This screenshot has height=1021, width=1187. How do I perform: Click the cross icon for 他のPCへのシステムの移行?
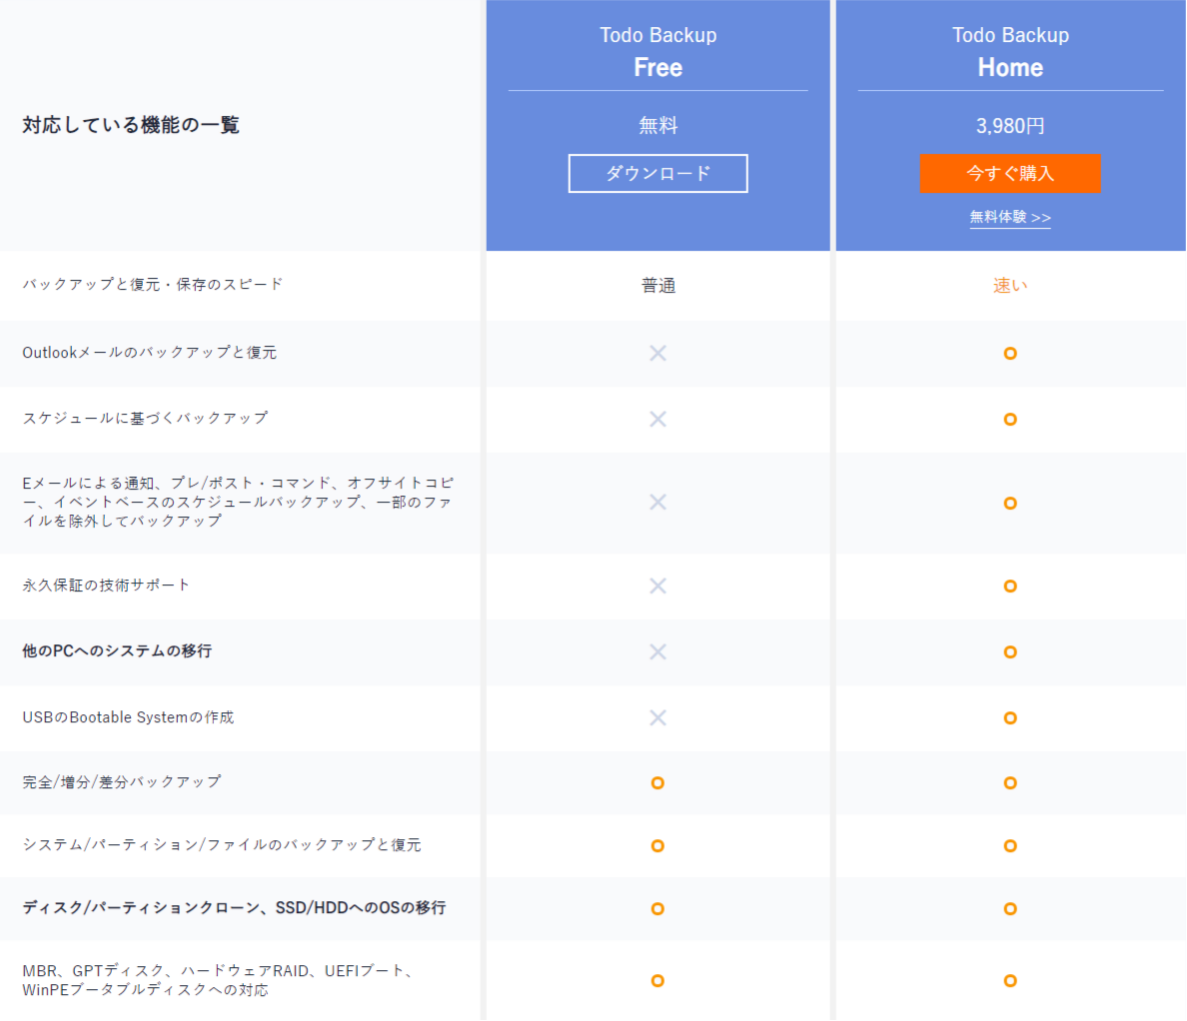pos(657,652)
